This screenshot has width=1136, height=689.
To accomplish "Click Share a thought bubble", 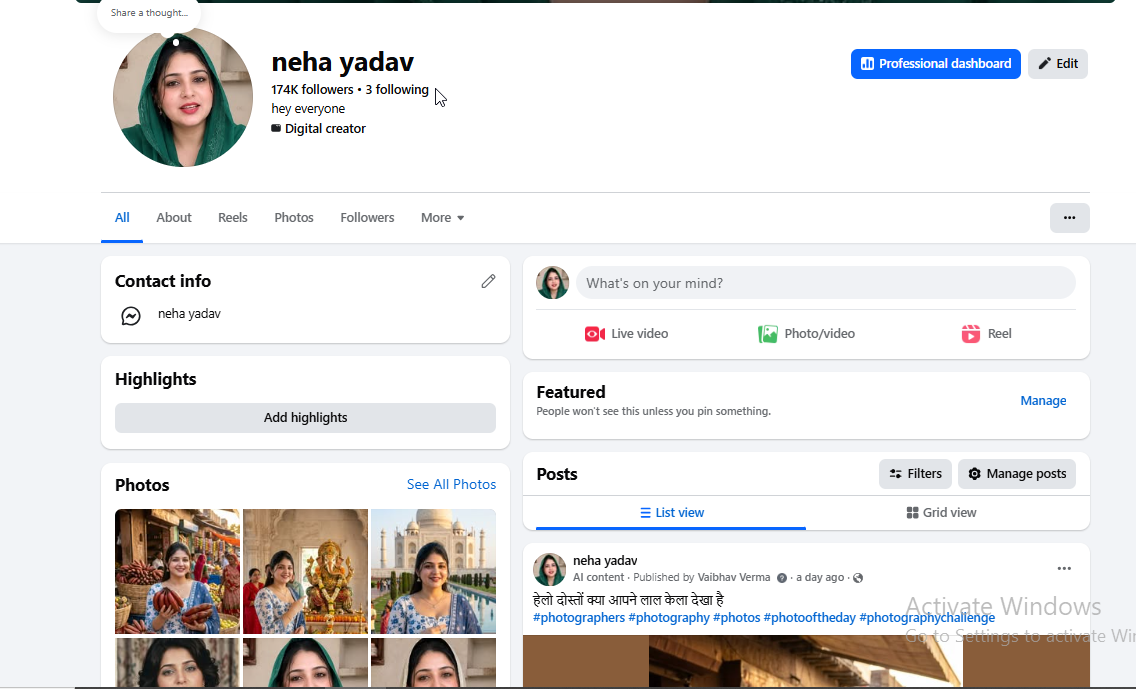I will pyautogui.click(x=149, y=13).
